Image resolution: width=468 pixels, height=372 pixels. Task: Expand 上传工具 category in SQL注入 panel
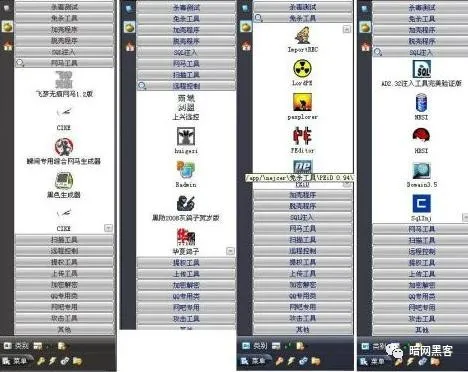421,274
